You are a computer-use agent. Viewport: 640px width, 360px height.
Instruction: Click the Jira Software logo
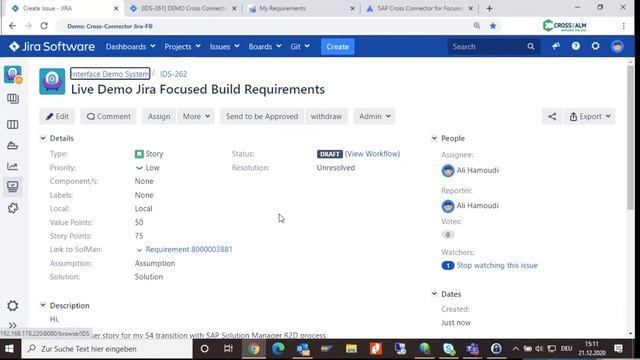pyautogui.click(x=52, y=47)
